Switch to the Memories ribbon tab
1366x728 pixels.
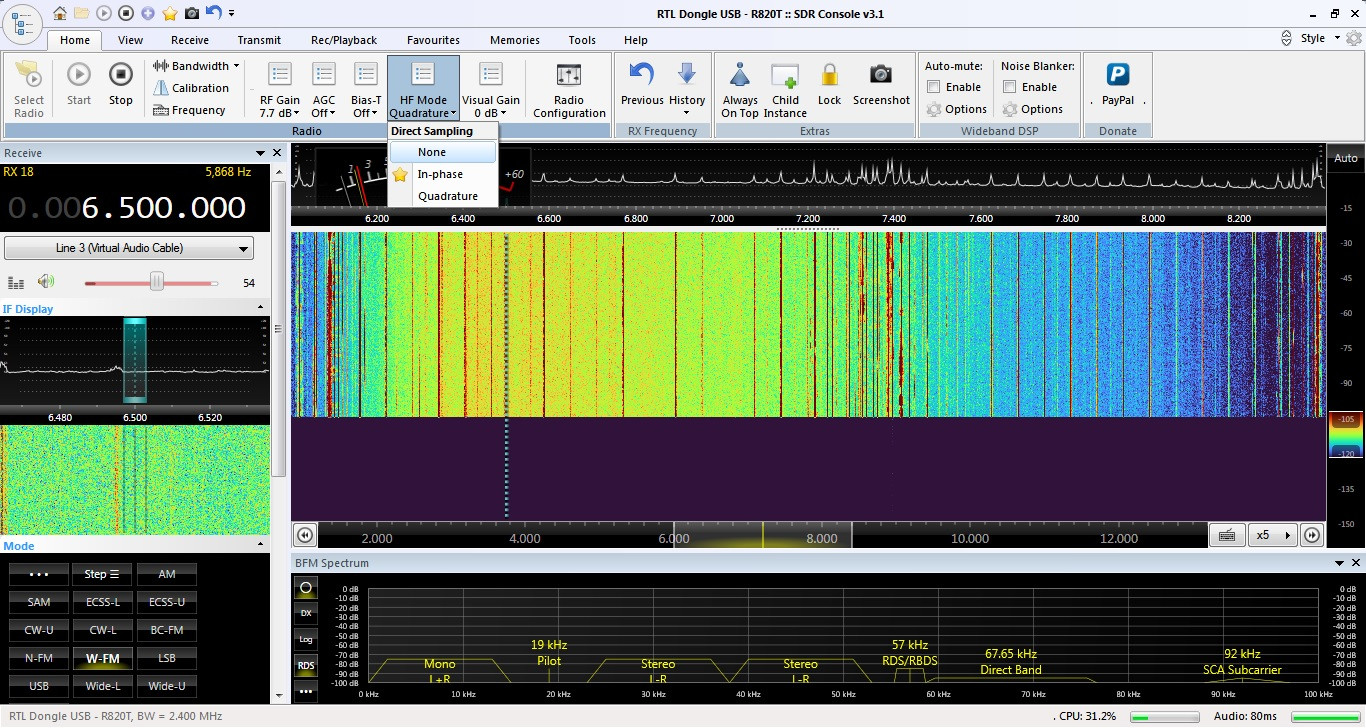point(514,40)
